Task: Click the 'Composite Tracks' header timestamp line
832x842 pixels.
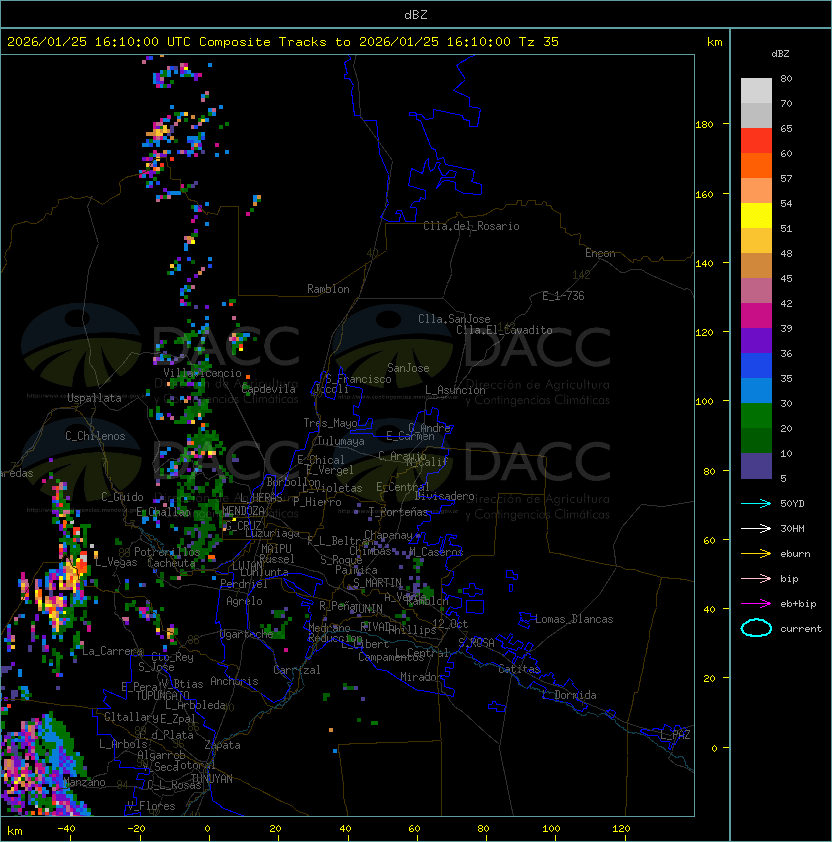Action: point(283,42)
